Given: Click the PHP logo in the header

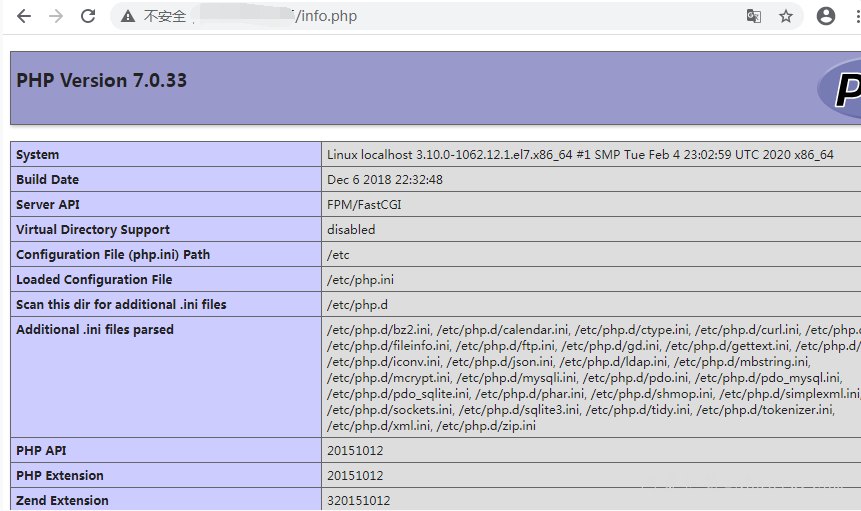Looking at the screenshot, I should coord(839,89).
